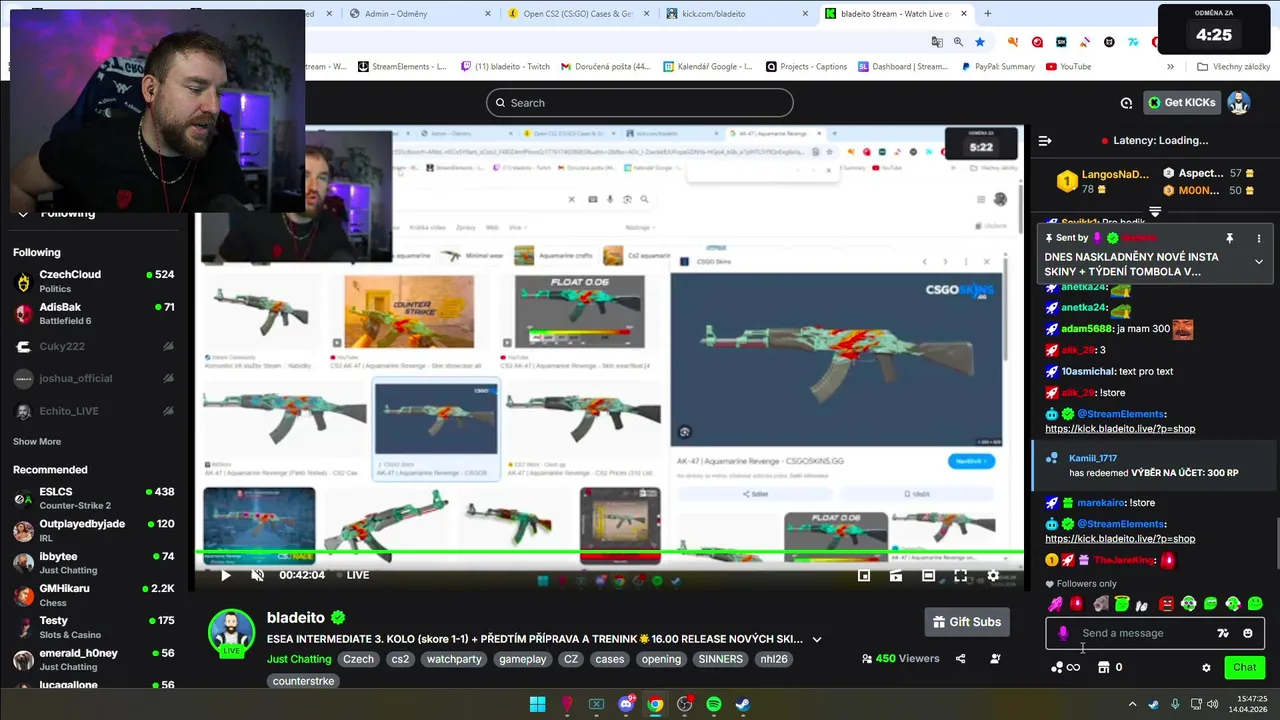The width and height of the screenshot is (1280, 720).
Task: Switch to Open CS2 Cases browser tab
Action: point(577,14)
